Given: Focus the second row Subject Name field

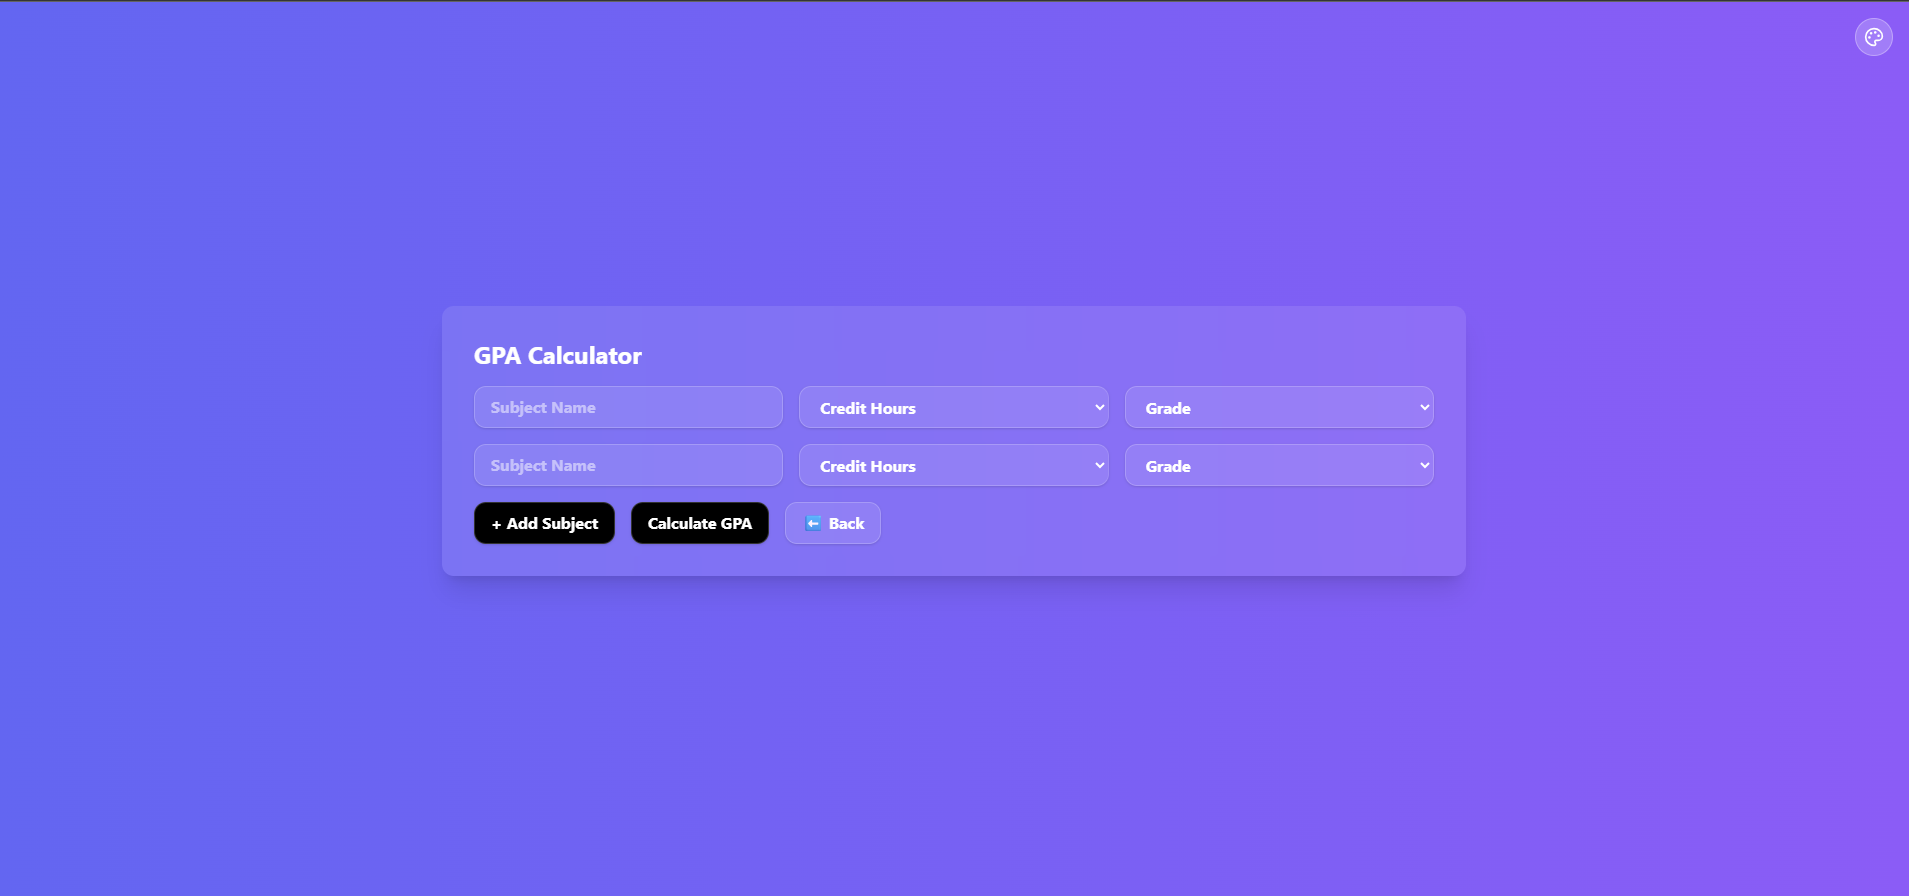Looking at the screenshot, I should pyautogui.click(x=628, y=465).
